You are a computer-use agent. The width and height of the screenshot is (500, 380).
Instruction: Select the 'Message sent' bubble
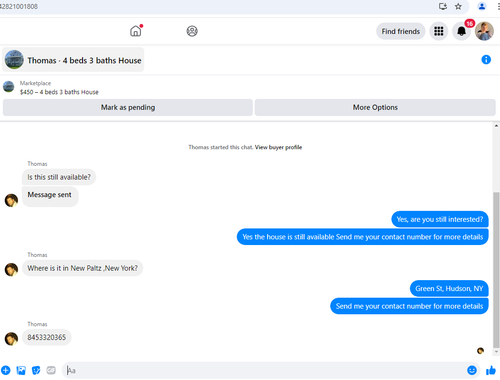(50, 196)
